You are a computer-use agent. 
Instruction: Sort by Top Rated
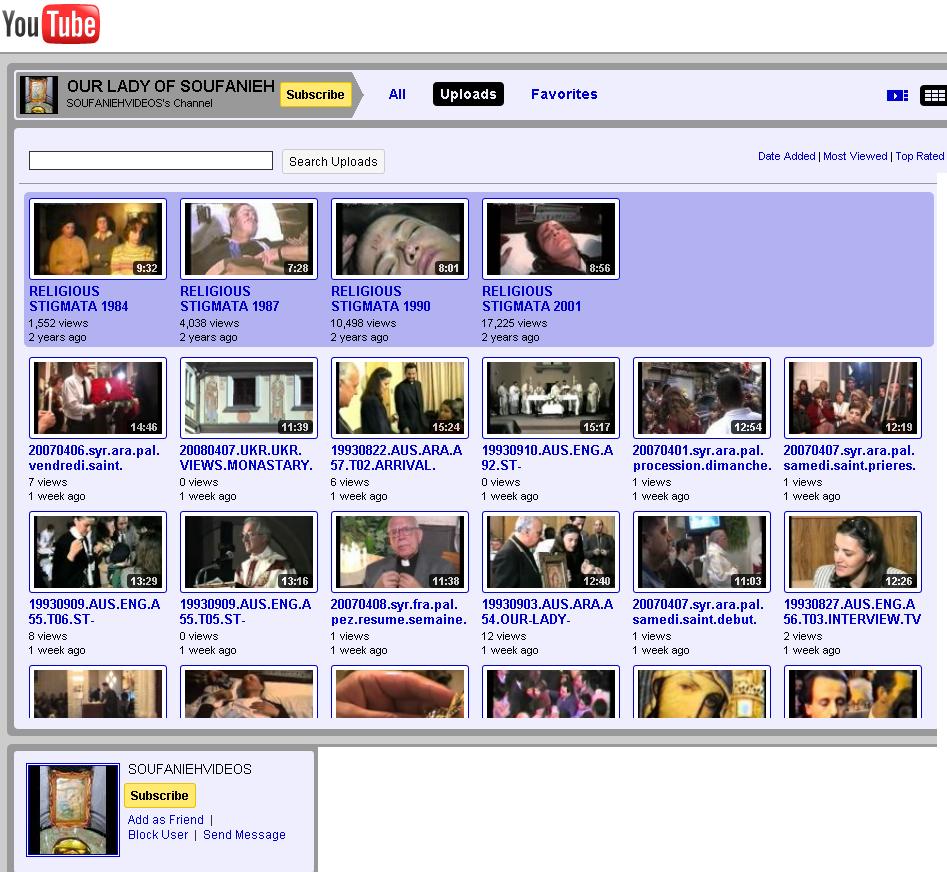point(919,156)
